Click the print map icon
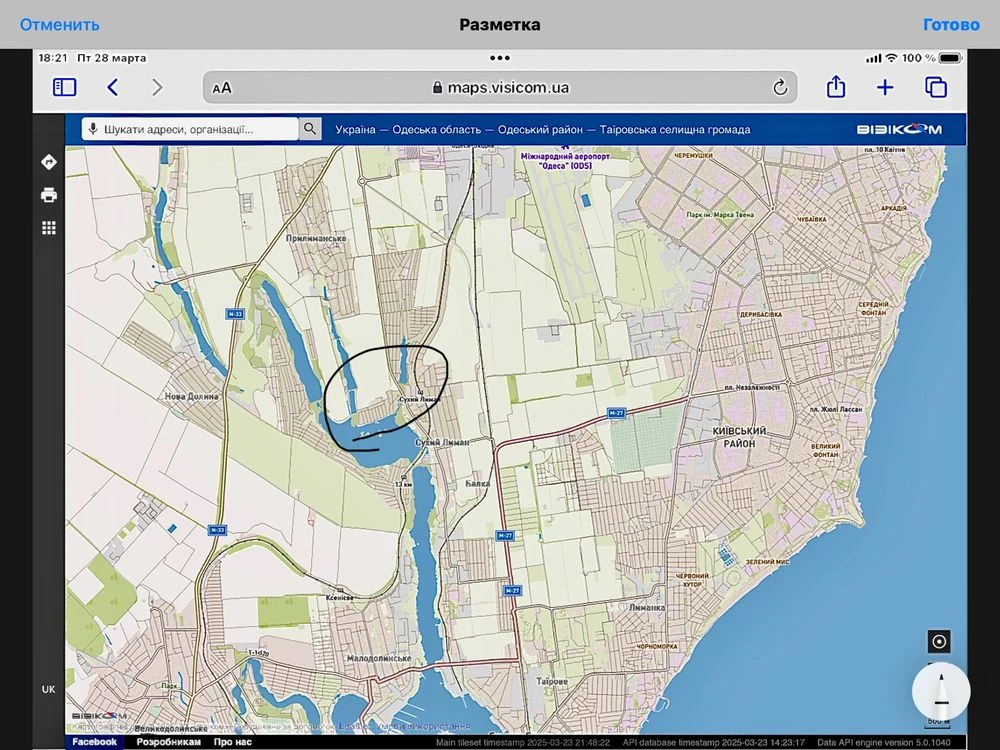 click(x=48, y=195)
